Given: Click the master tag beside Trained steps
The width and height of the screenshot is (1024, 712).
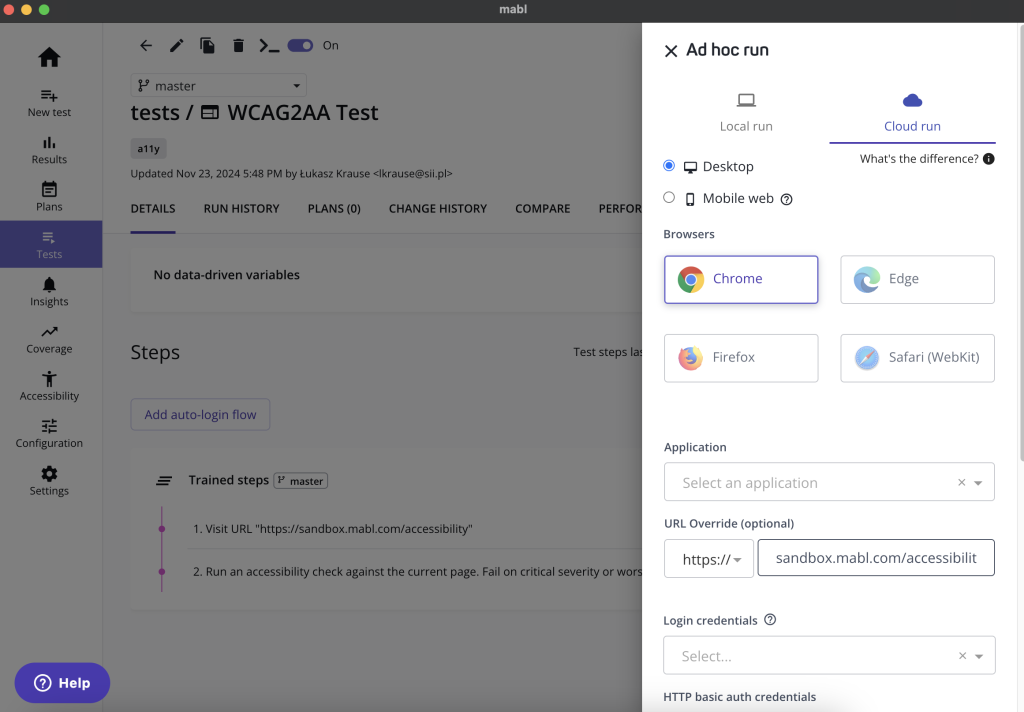Looking at the screenshot, I should (x=300, y=481).
